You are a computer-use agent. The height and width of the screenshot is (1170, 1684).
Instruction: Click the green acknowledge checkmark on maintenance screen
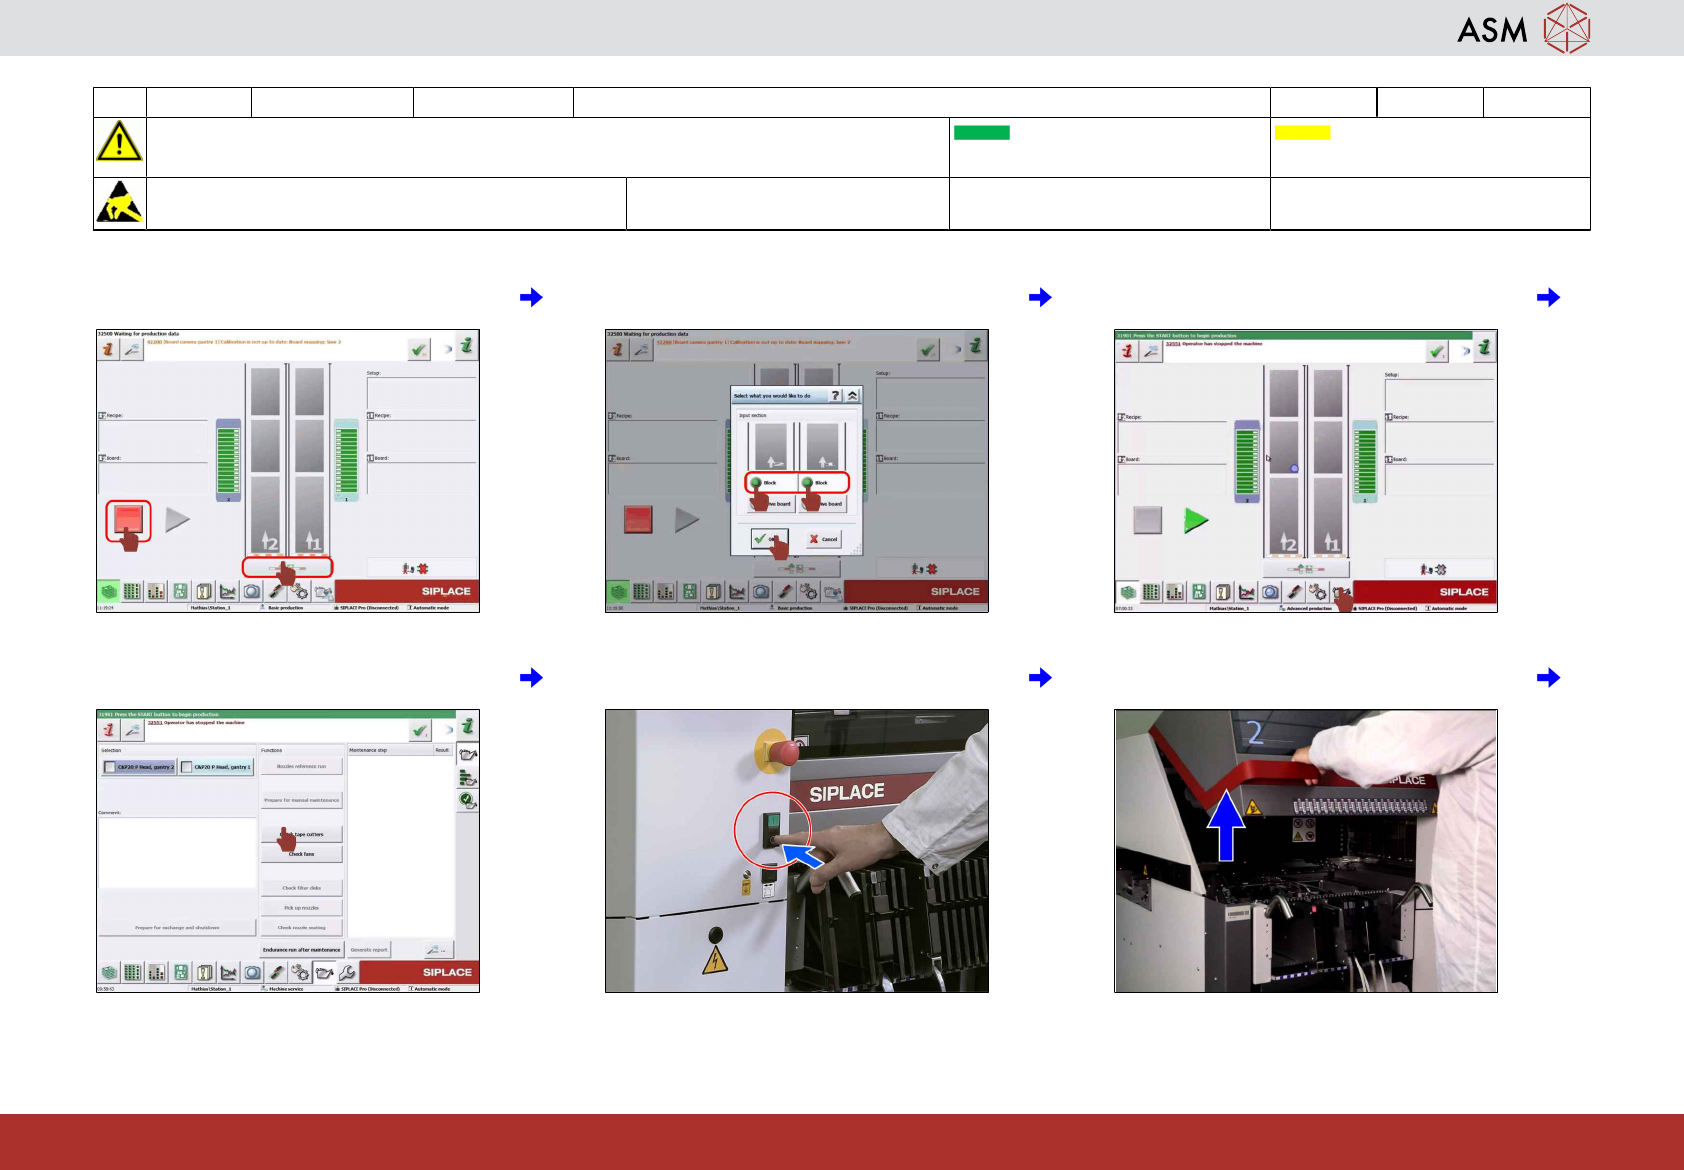click(x=420, y=730)
